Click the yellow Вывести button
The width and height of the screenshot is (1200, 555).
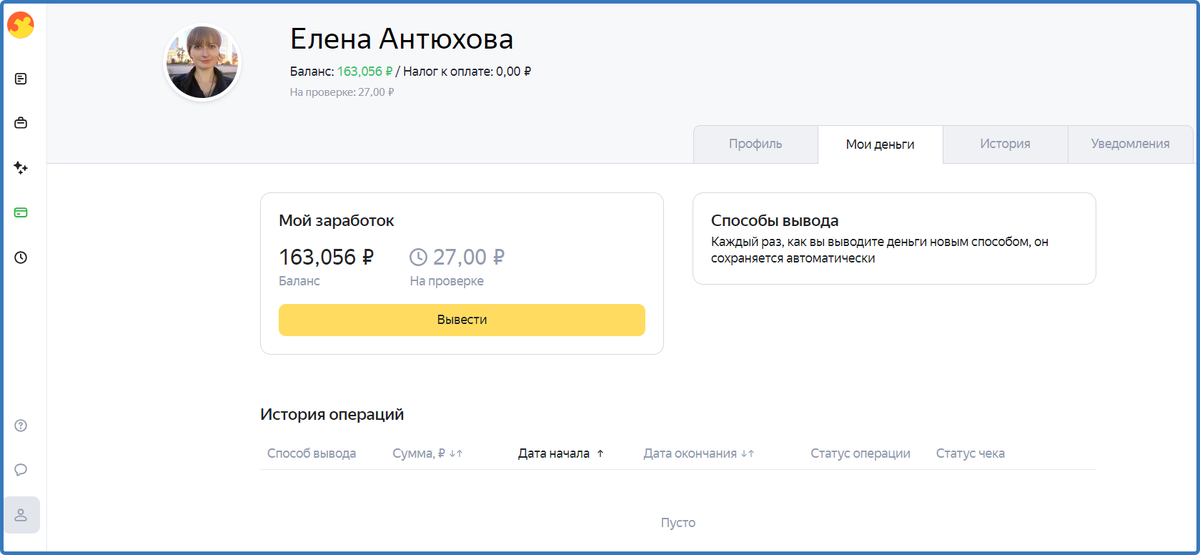pyautogui.click(x=462, y=320)
